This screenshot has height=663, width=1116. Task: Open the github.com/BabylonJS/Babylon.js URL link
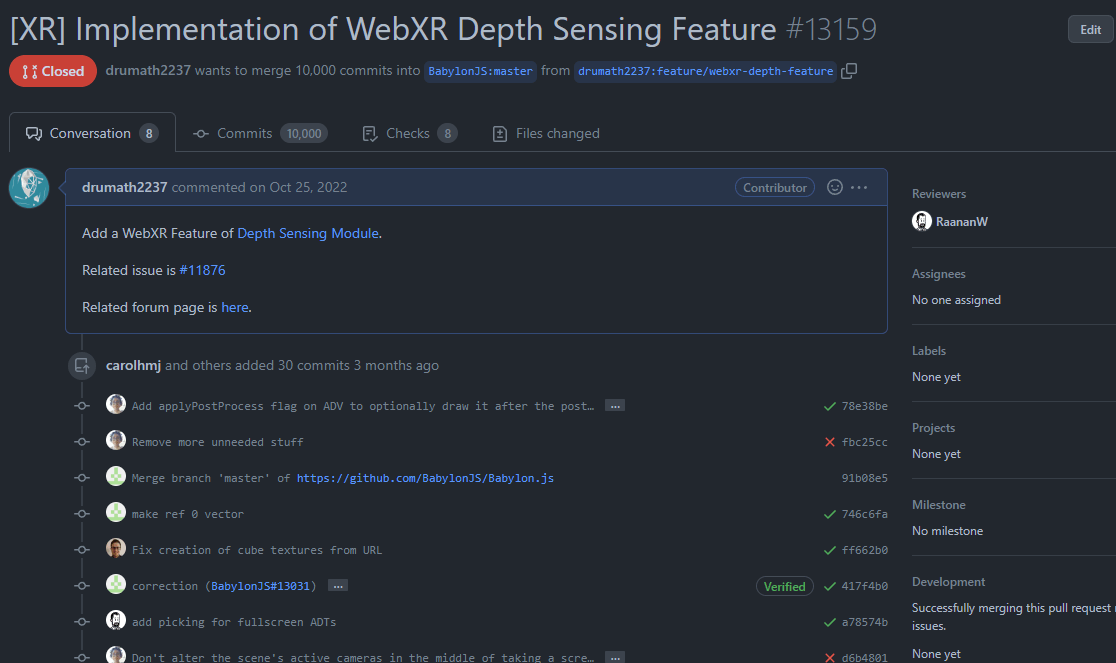[x=425, y=478]
